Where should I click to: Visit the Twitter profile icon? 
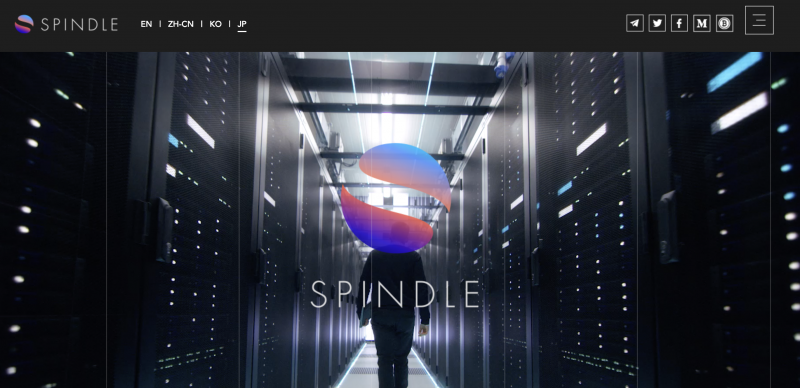657,23
